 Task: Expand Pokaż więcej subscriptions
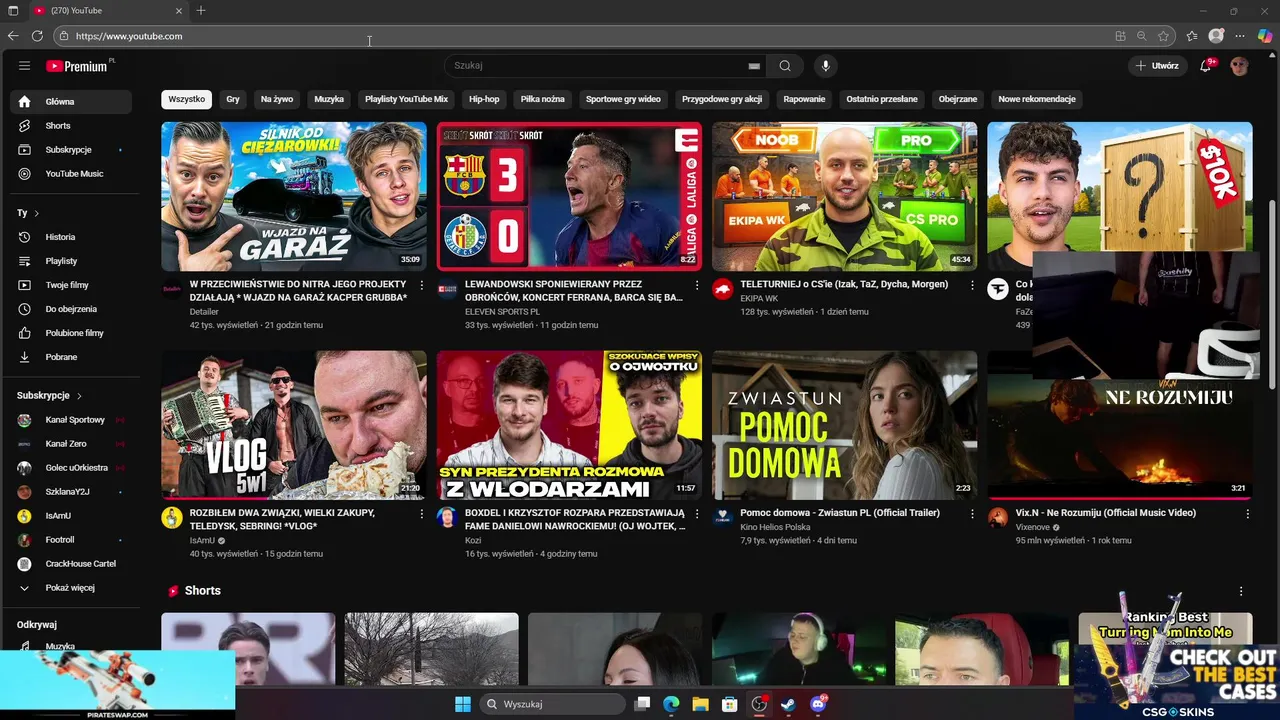pos(71,588)
